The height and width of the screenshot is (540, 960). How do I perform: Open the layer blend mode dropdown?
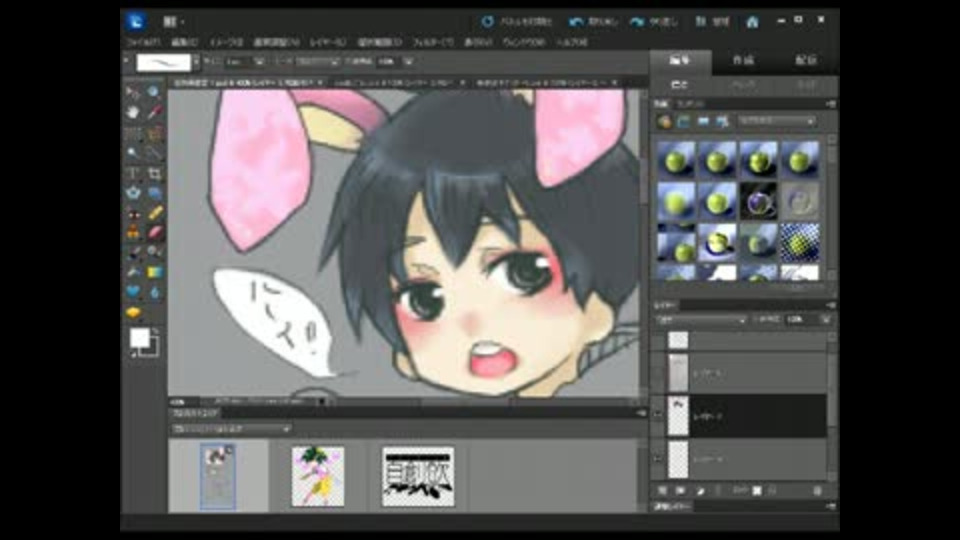(x=701, y=320)
